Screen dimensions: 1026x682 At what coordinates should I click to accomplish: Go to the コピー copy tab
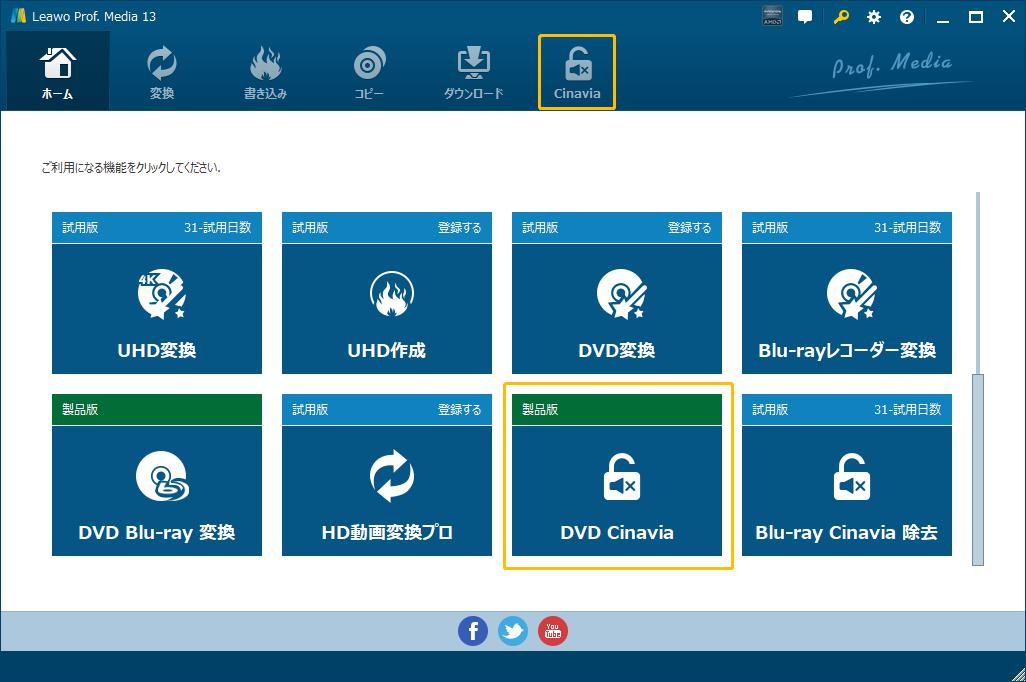coord(369,72)
